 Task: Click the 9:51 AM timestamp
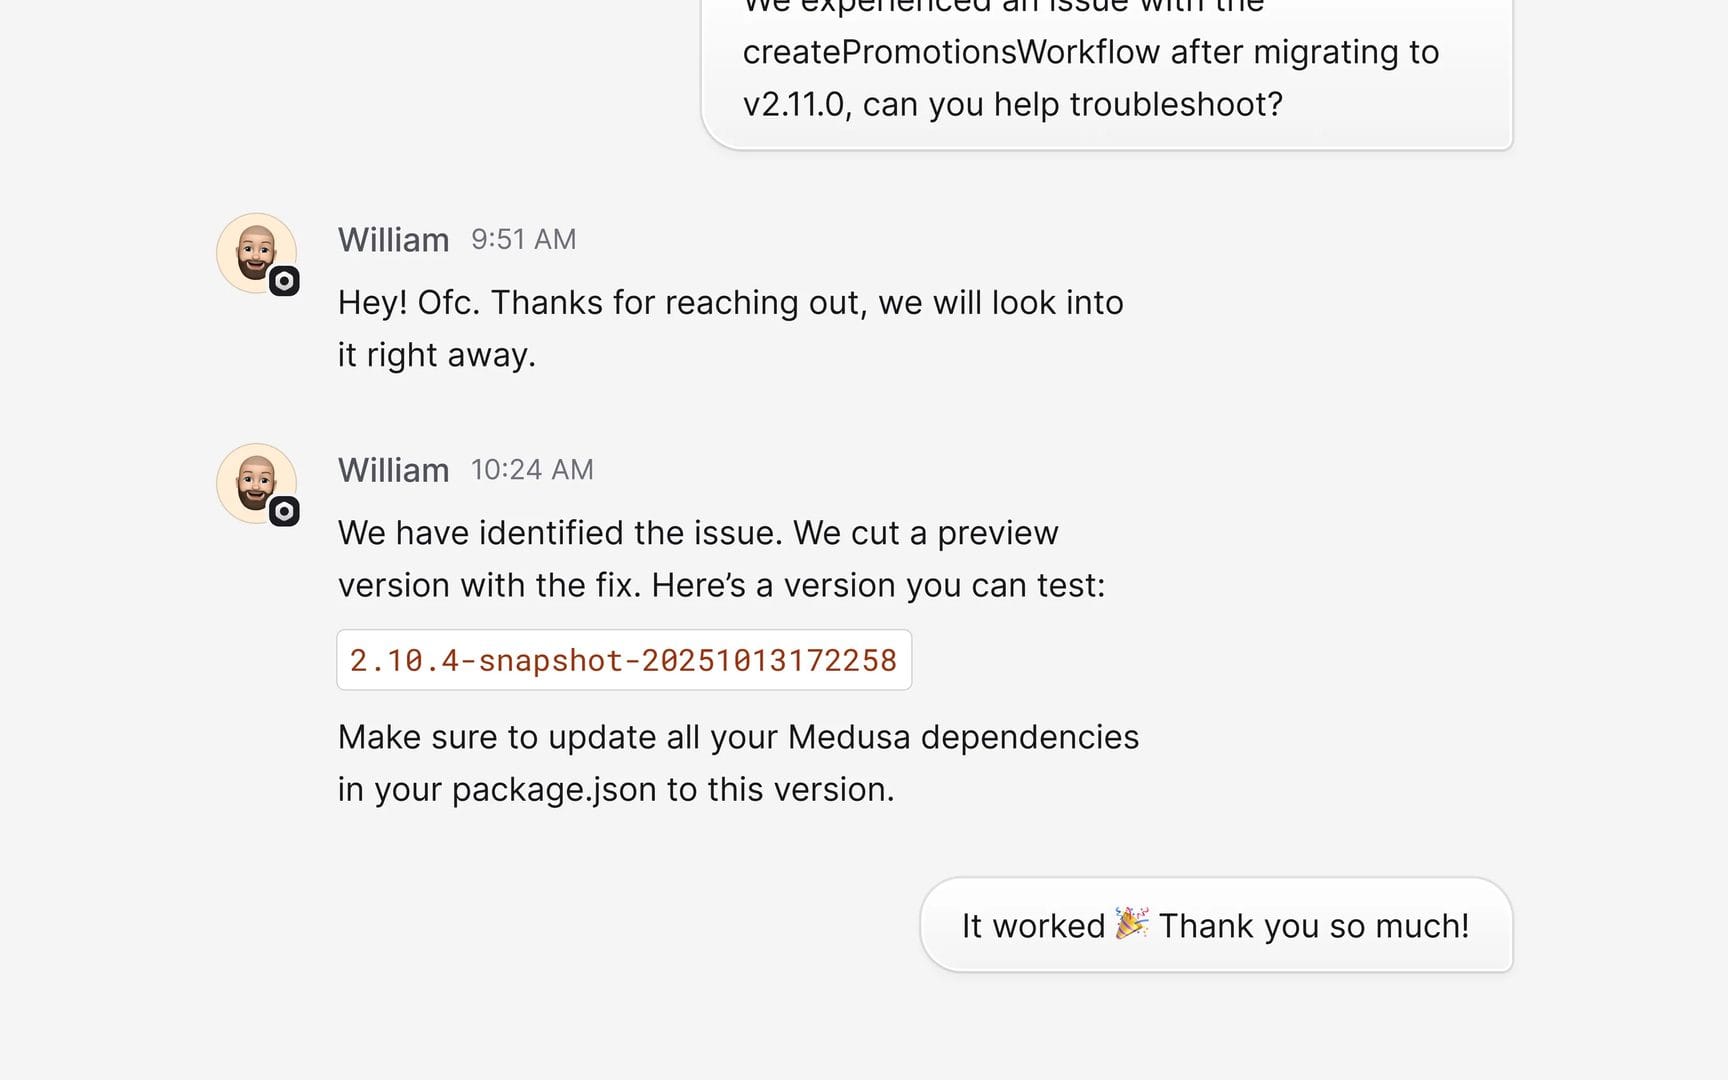click(524, 240)
